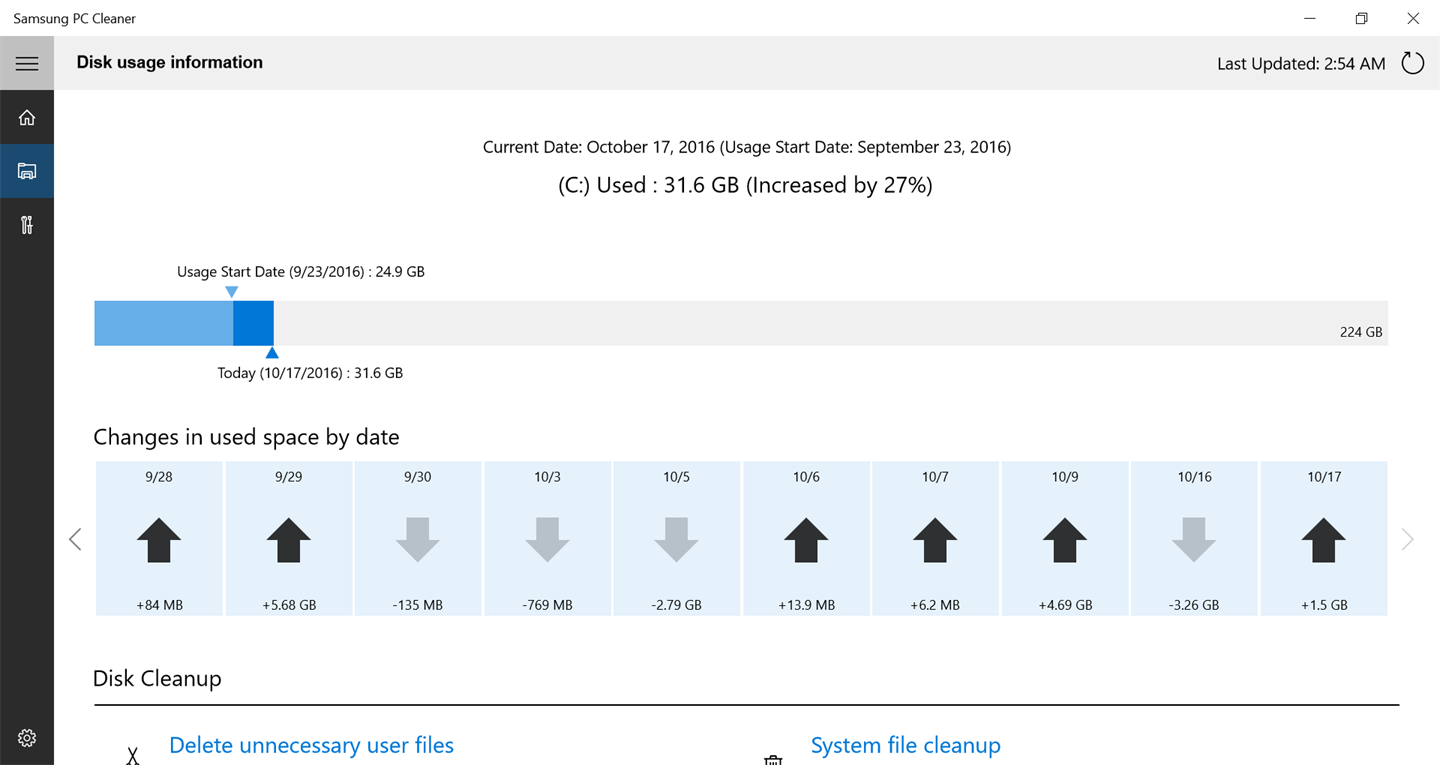This screenshot has width=1440, height=765.
Task: Open Delete unnecessary user files
Action: (x=311, y=745)
